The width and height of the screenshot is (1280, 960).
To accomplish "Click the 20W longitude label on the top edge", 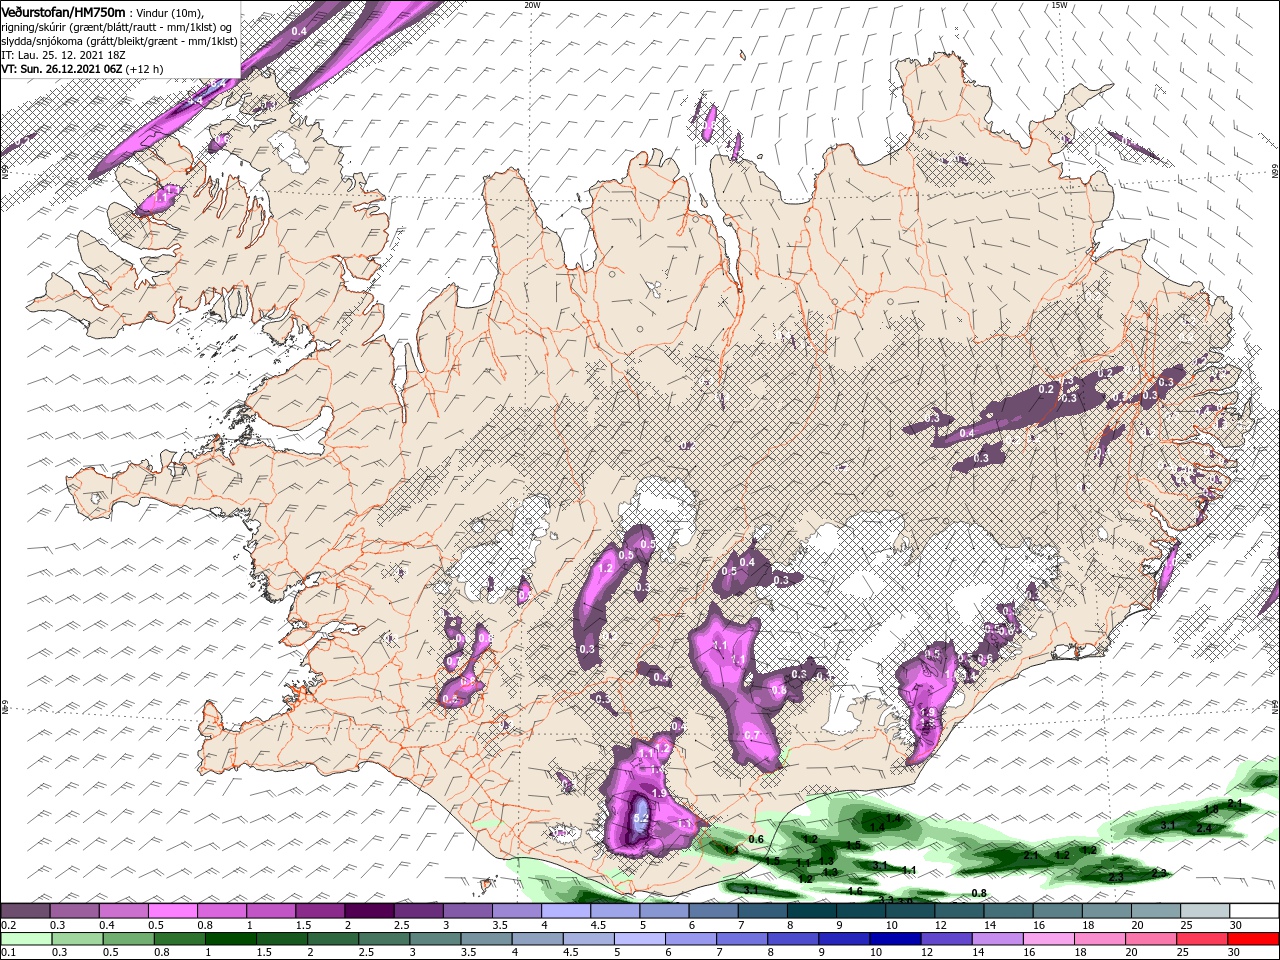I will (532, 5).
